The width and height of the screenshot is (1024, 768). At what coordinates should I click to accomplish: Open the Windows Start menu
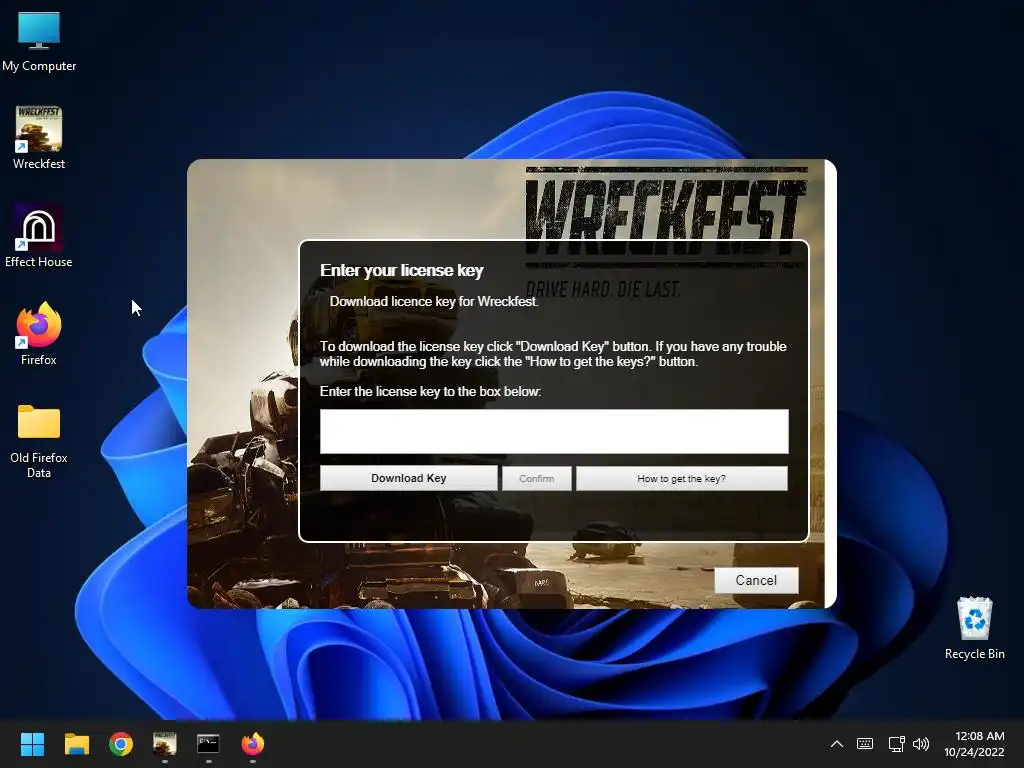click(32, 744)
